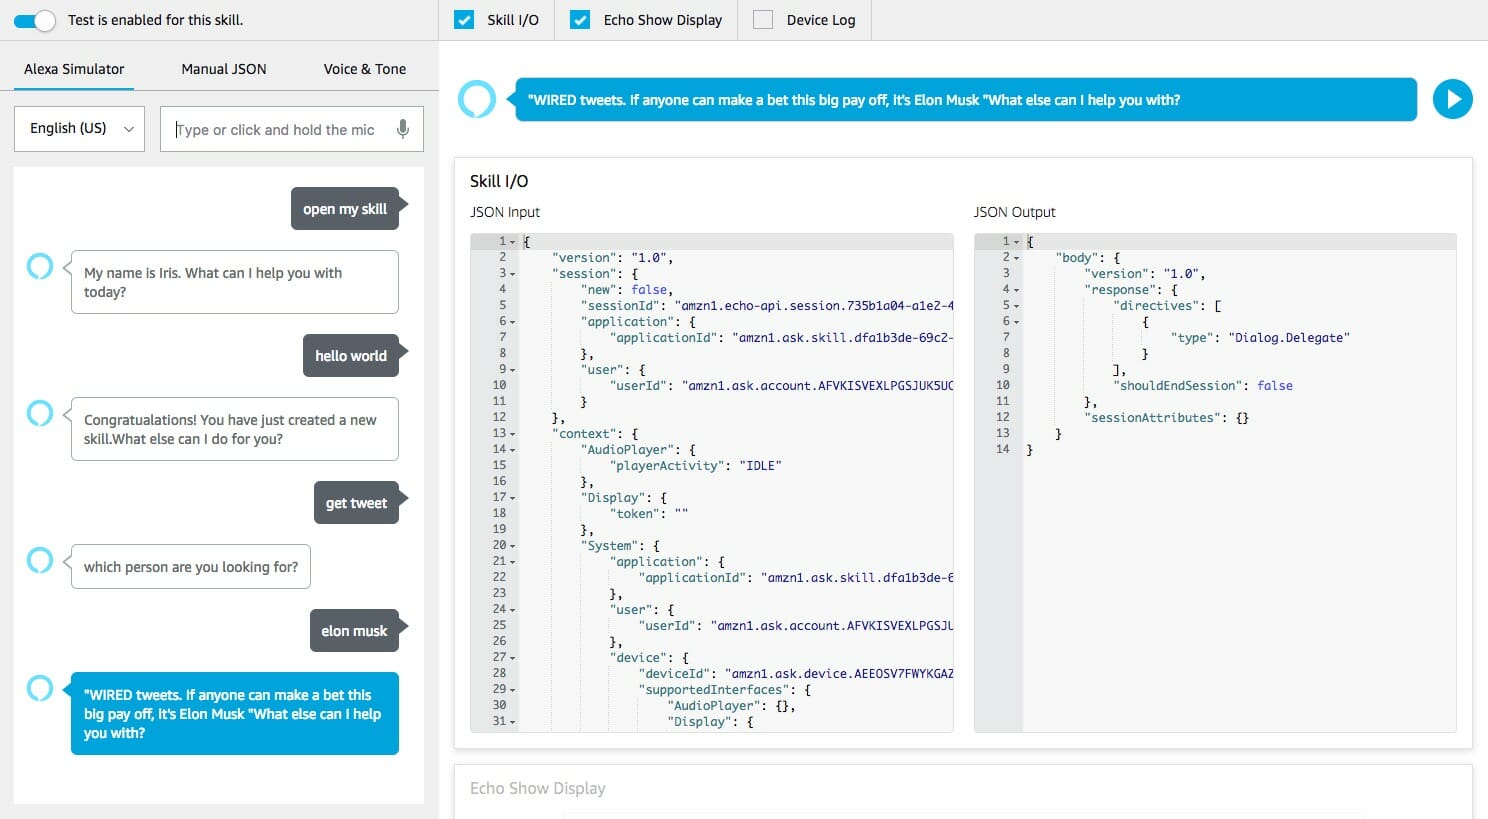Collapse the "System" block at input line 20

pos(513,546)
